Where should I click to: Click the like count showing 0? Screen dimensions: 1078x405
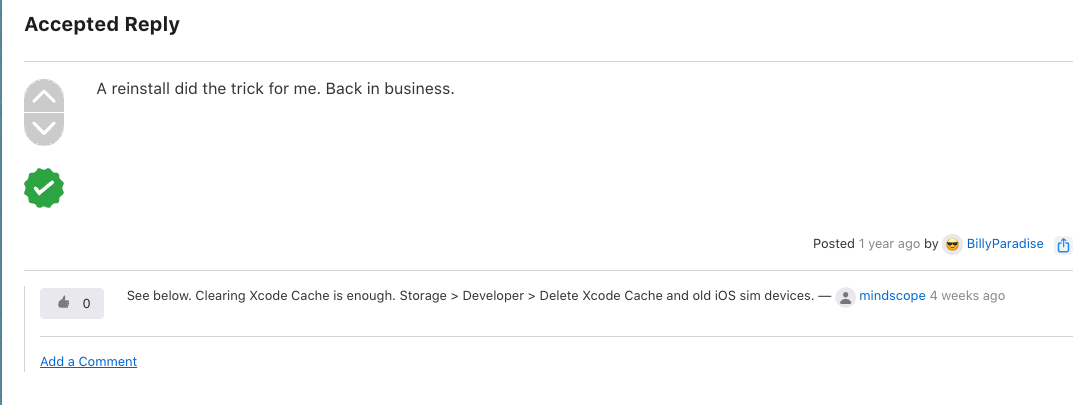click(86, 303)
